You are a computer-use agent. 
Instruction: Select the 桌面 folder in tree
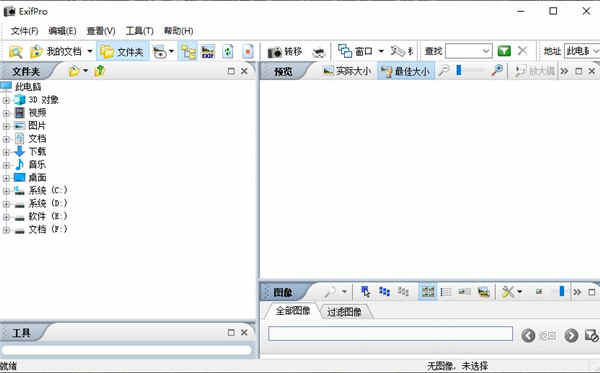(37, 178)
